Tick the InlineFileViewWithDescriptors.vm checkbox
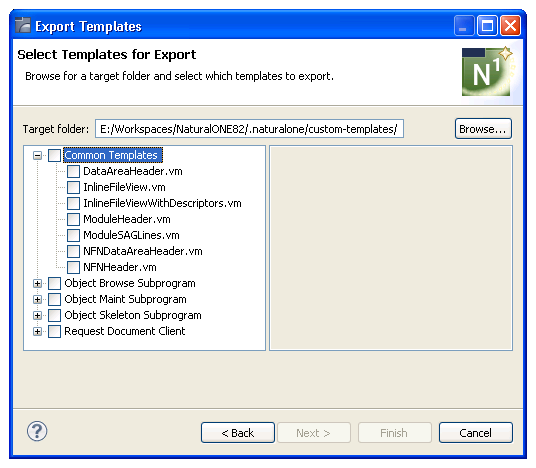The height and width of the screenshot is (468, 536). 73,203
